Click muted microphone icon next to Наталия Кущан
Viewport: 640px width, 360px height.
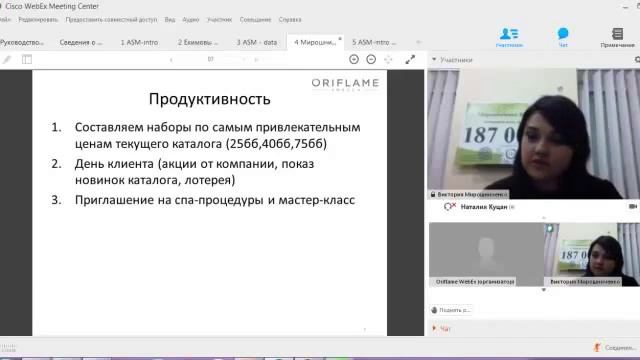coord(450,207)
